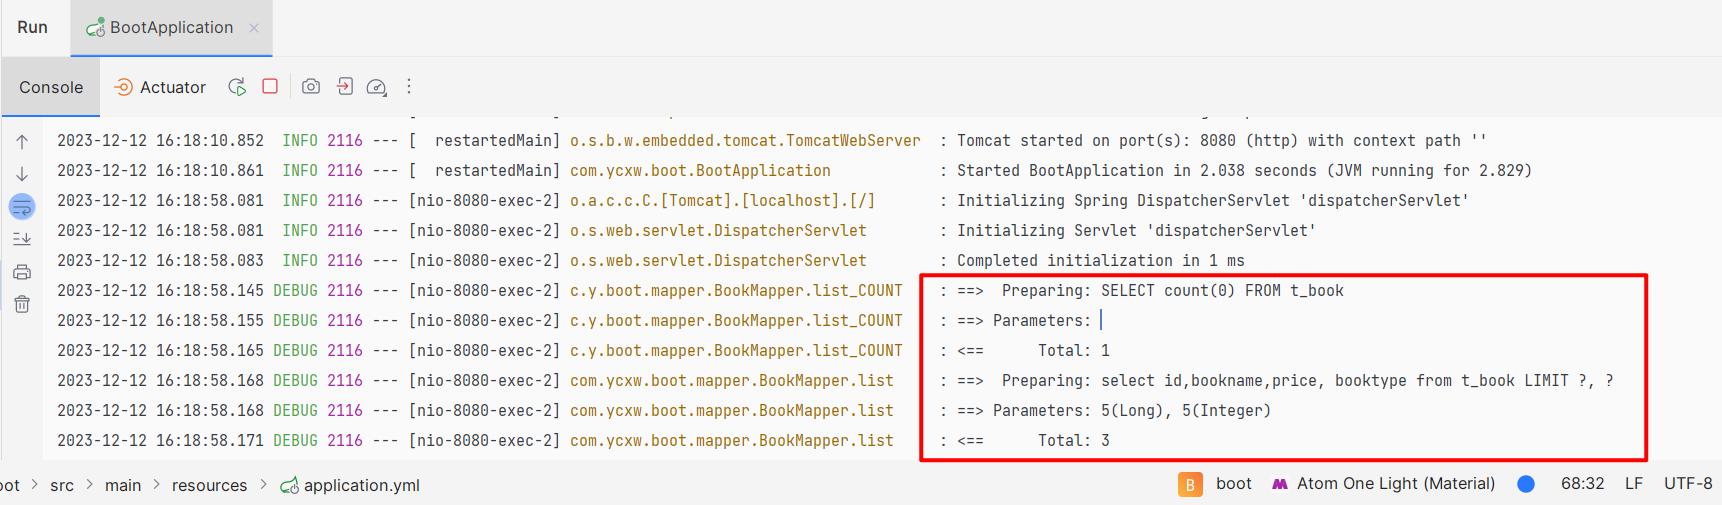Change the LF line separator

coord(1634,483)
